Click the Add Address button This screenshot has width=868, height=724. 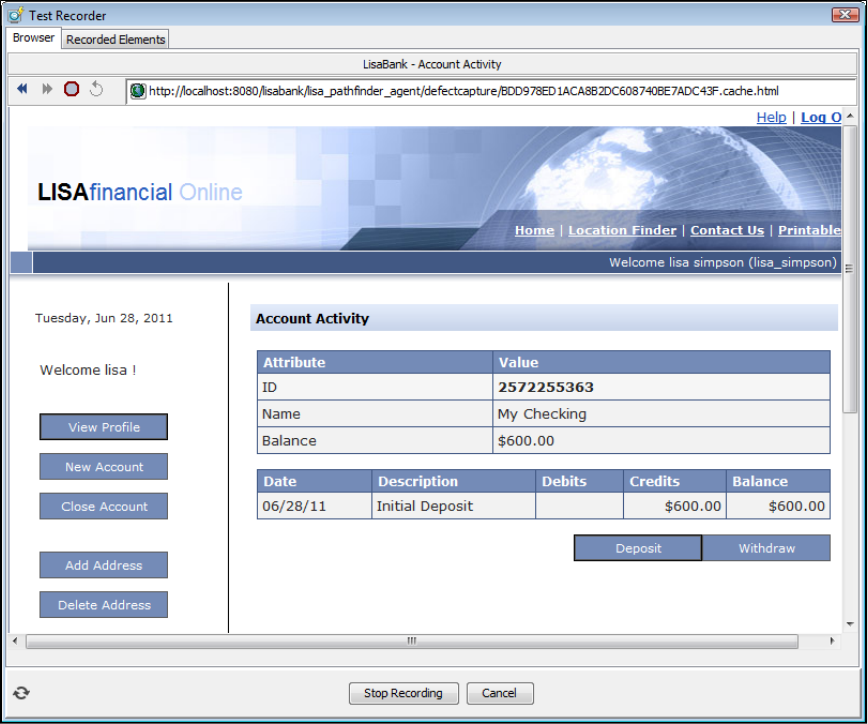[x=104, y=565]
